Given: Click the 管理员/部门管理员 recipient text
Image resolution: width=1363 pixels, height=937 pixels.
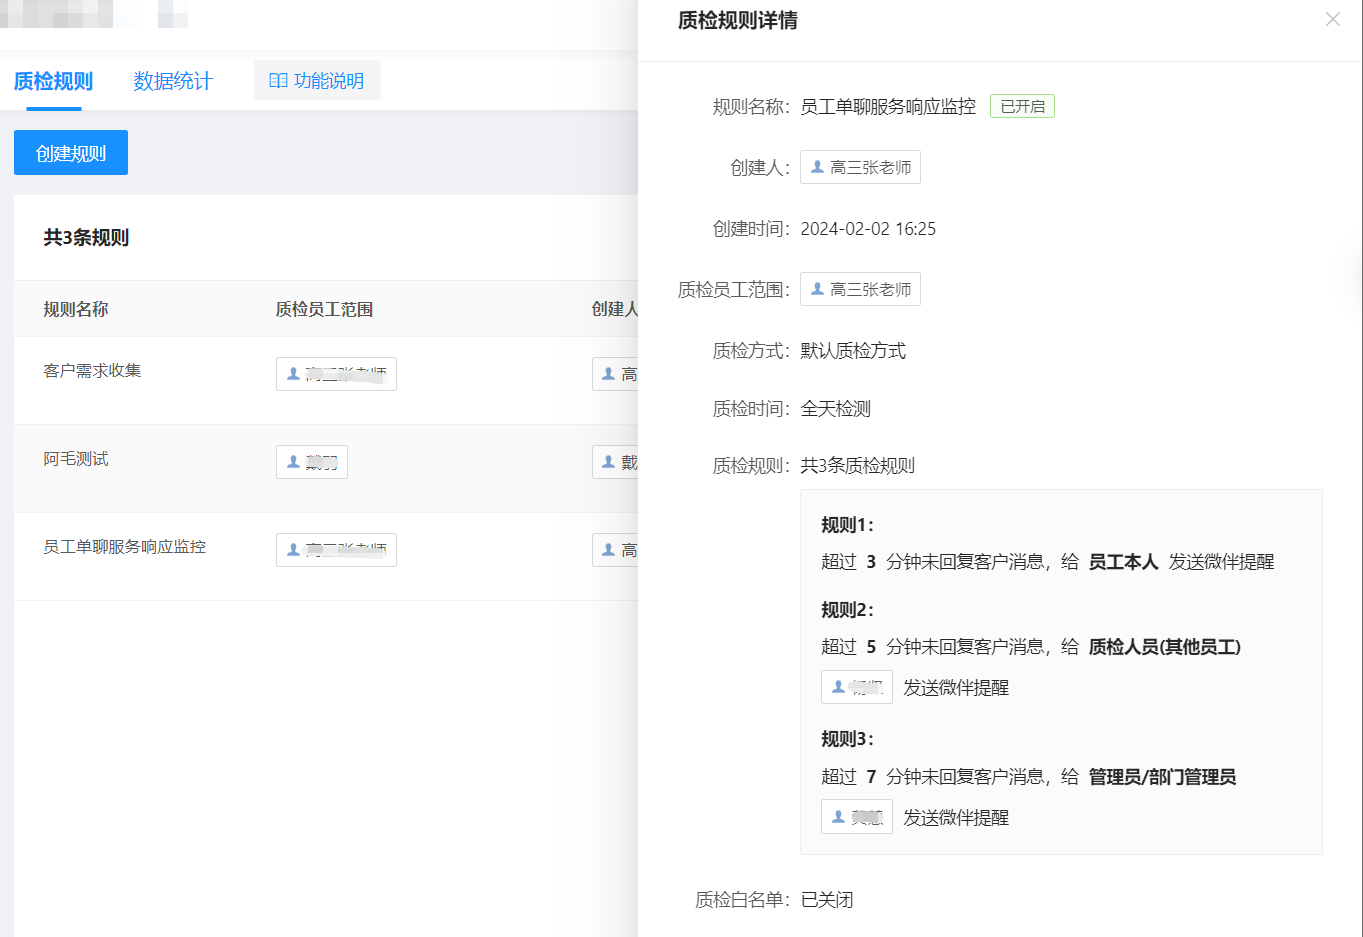Looking at the screenshot, I should pos(1162,777).
